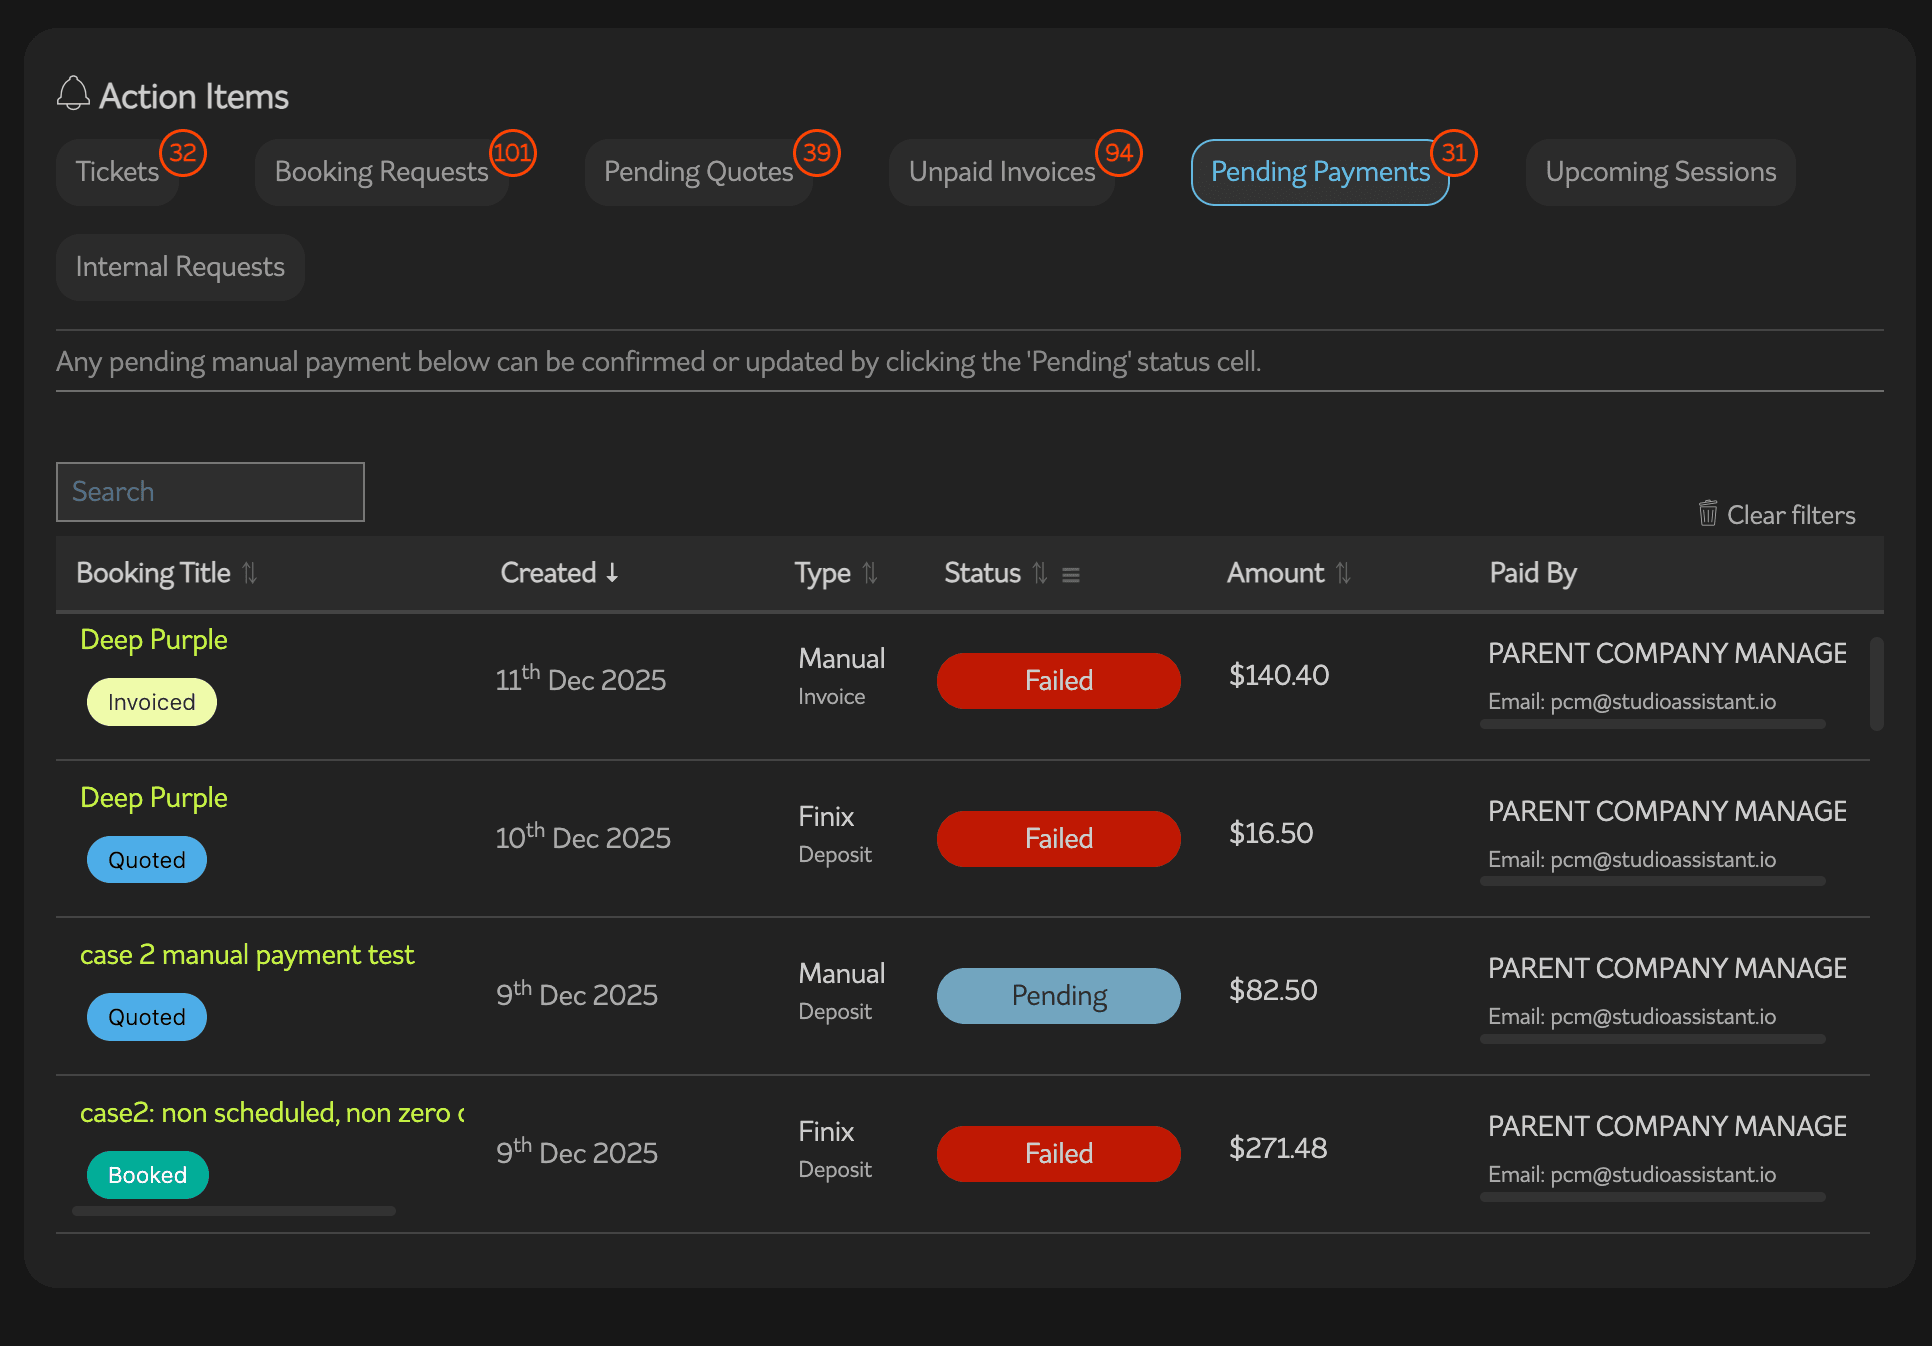Screen dimensions: 1932x1346
Task: Sort by Type arrows icon
Action: point(870,573)
